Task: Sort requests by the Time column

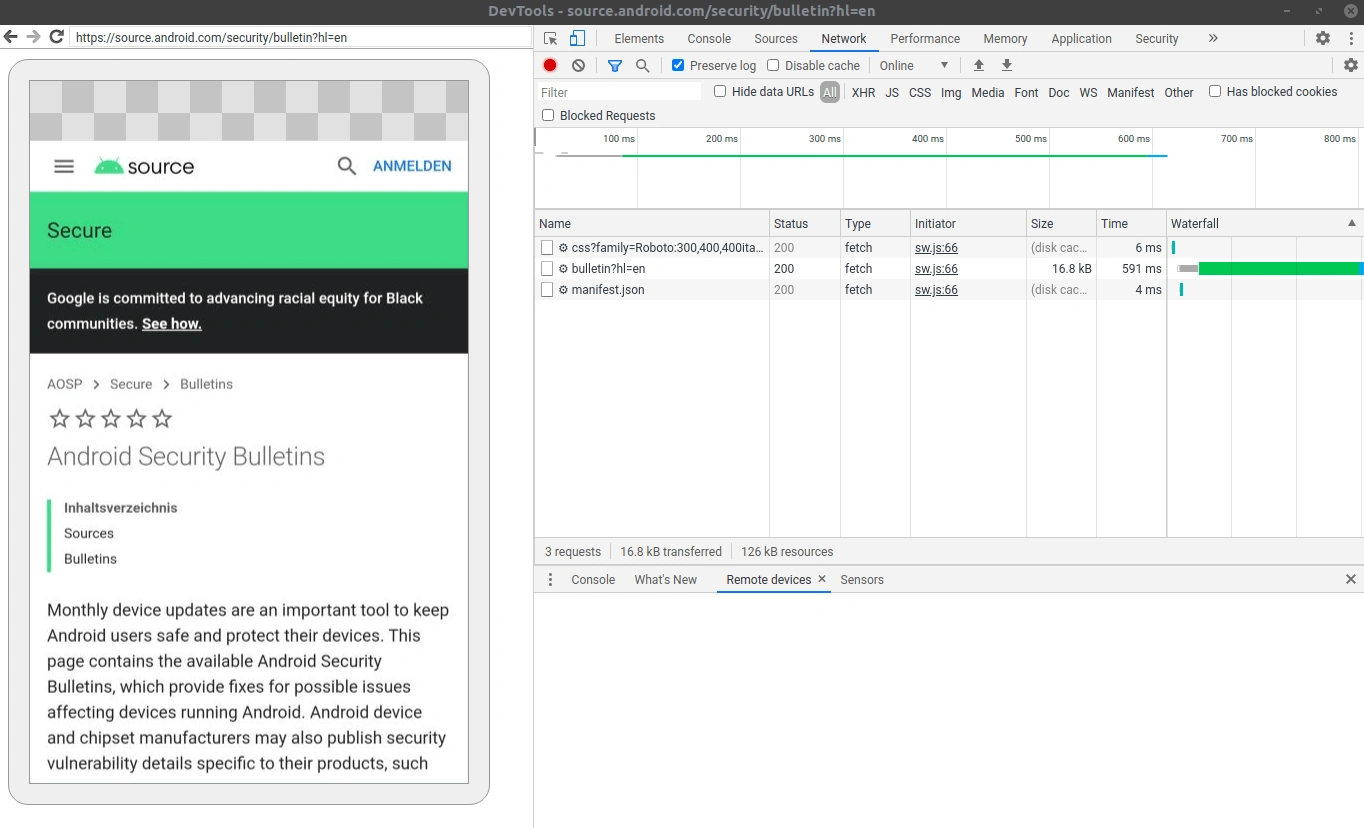Action: (1131, 224)
